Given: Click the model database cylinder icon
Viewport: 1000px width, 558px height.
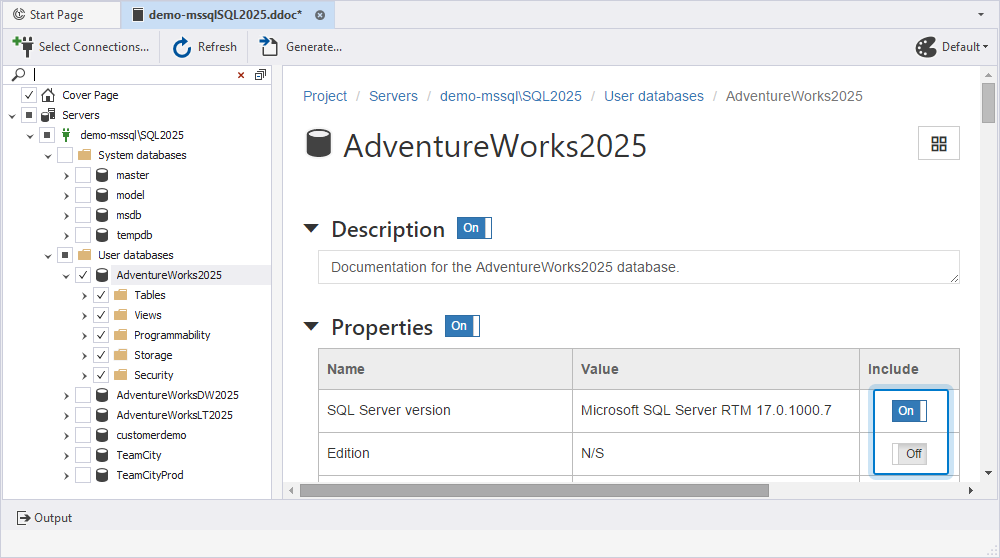Looking at the screenshot, I should (102, 195).
